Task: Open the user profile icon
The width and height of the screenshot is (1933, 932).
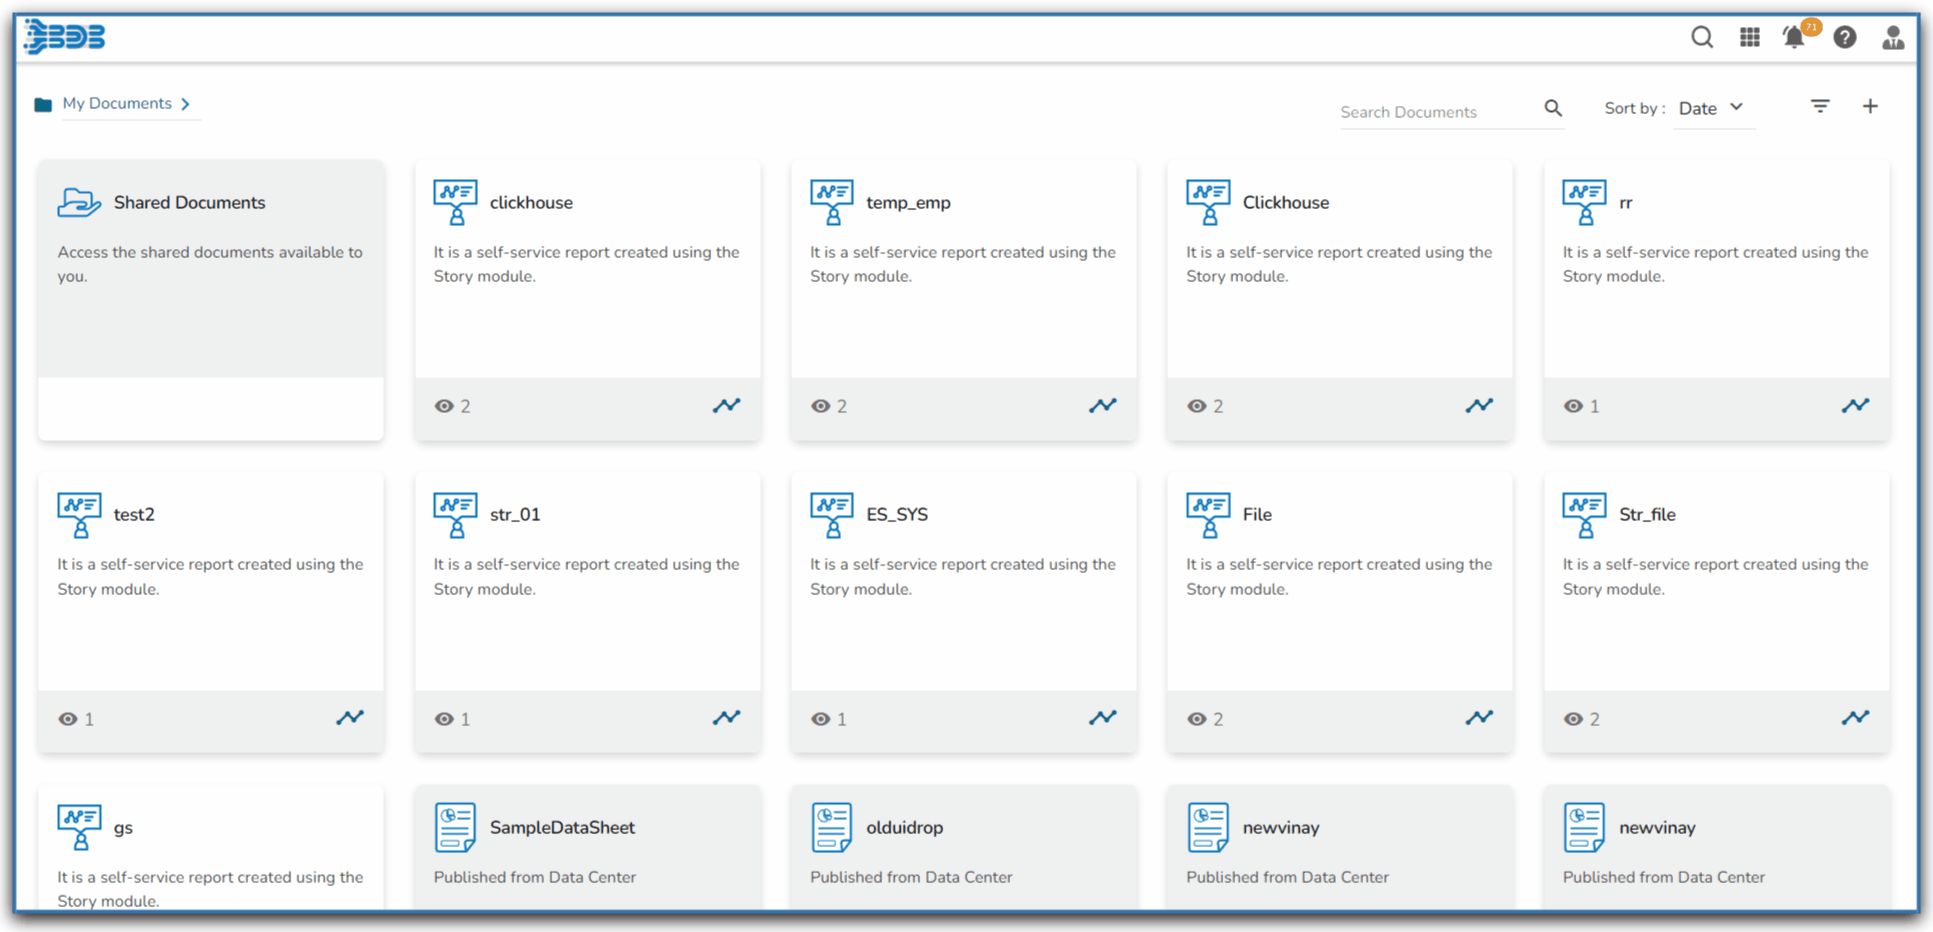Action: click(1892, 38)
